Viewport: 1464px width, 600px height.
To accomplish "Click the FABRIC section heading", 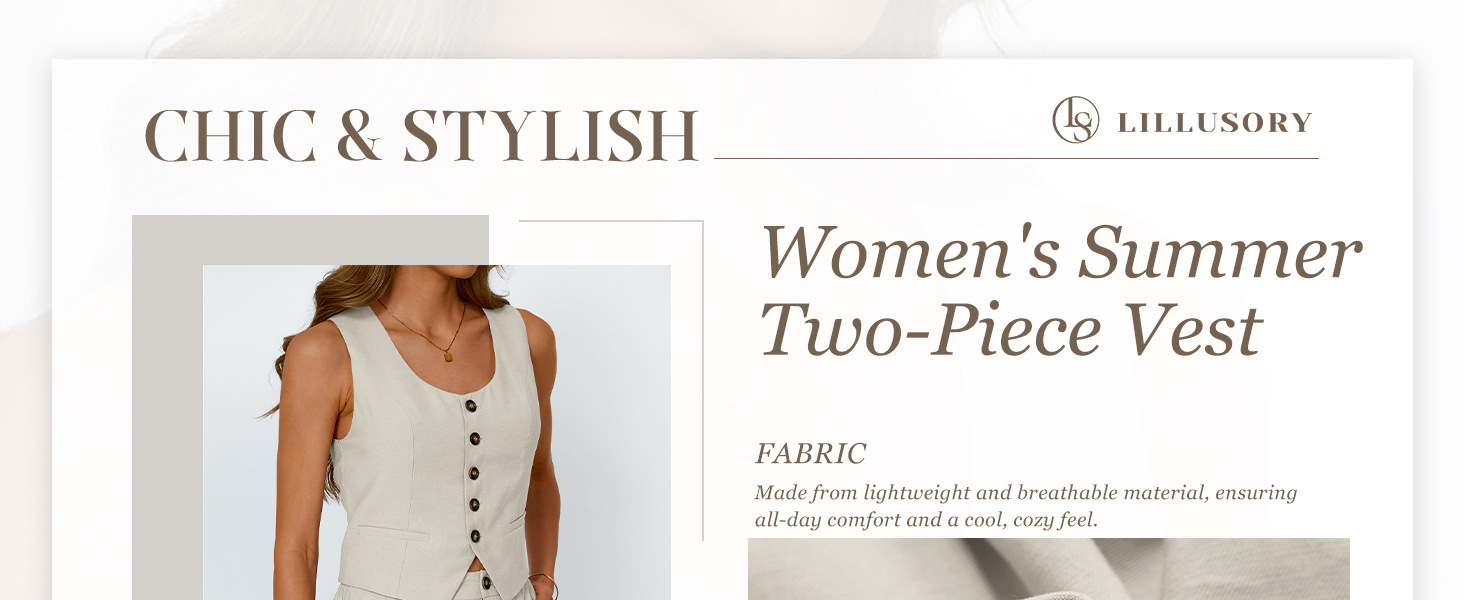I will coord(810,454).
